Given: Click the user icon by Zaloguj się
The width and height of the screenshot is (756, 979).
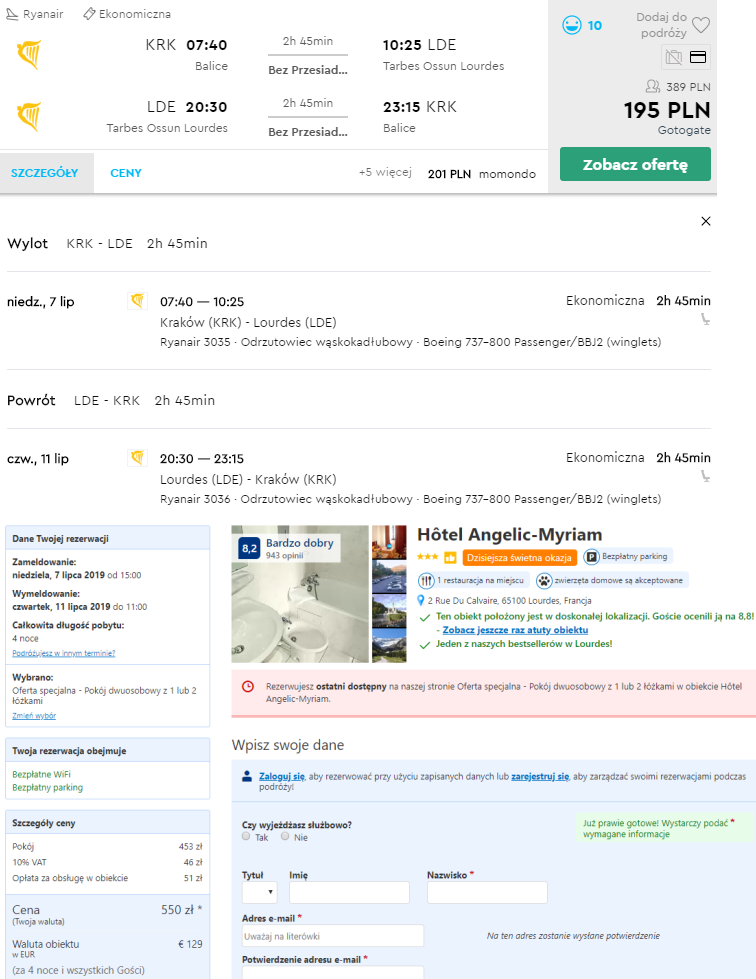Looking at the screenshot, I should [x=247, y=777].
